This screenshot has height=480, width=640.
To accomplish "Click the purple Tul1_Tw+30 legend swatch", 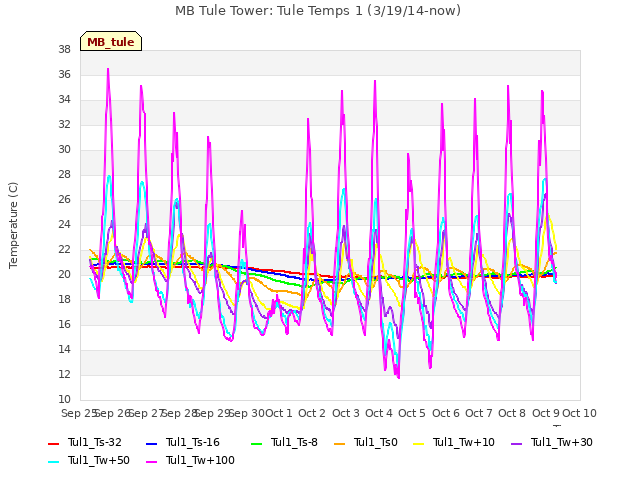I will 516,443.
